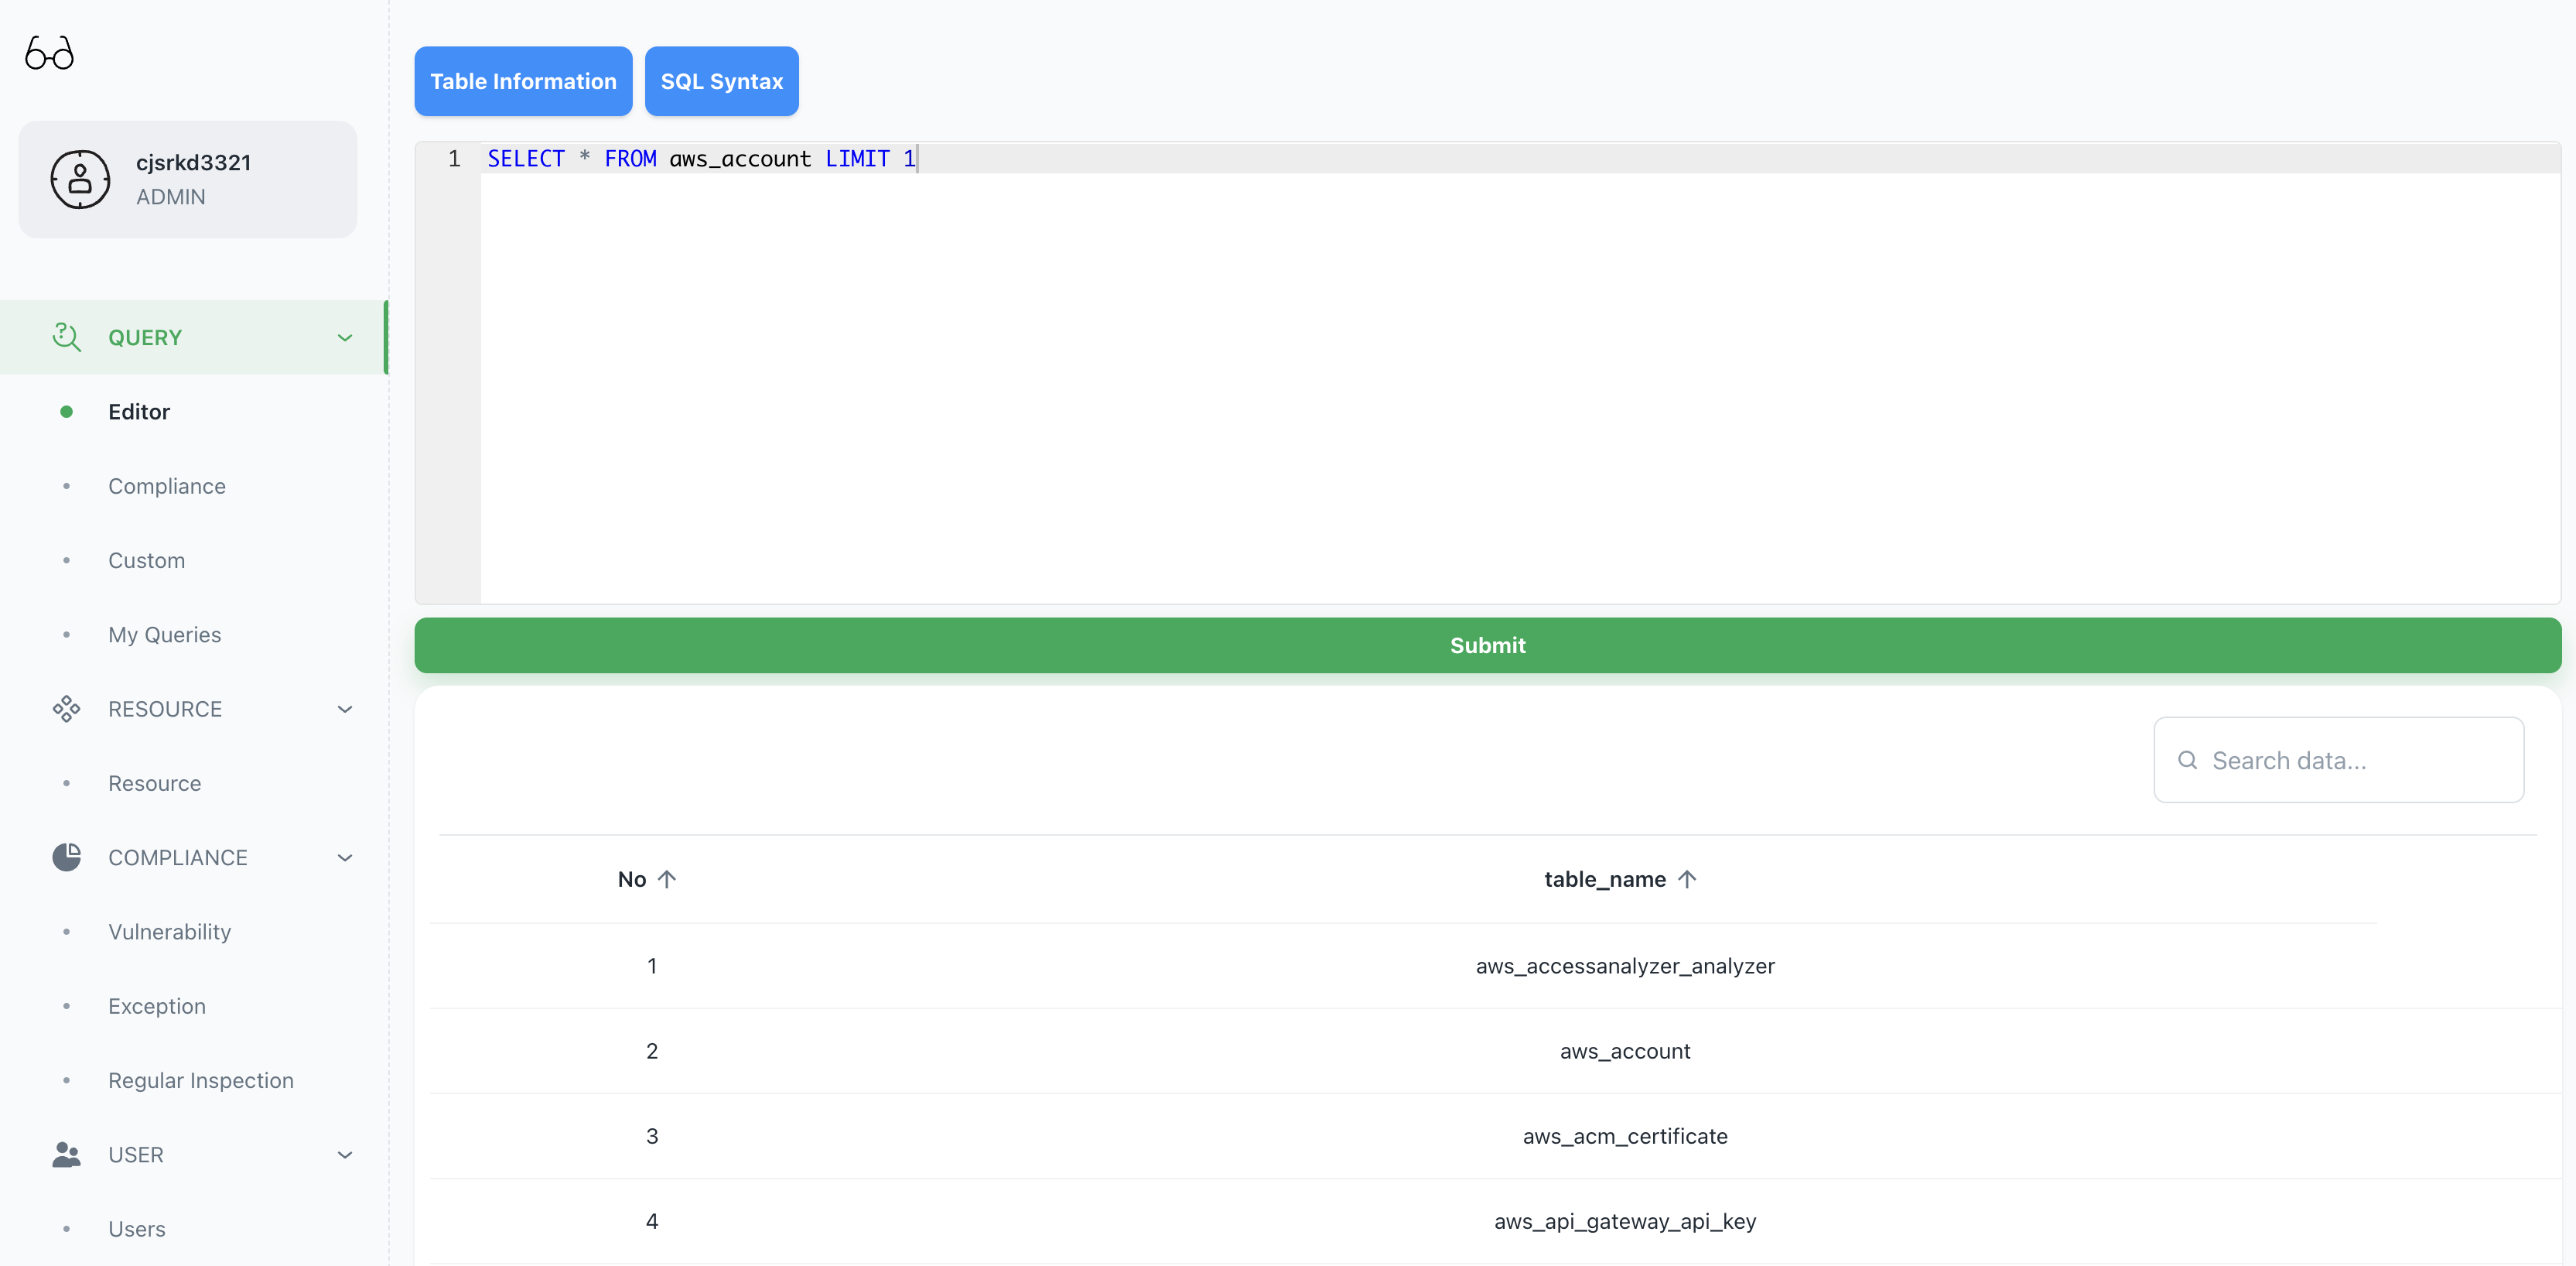Click the QUERY magnifier icon
Image resolution: width=2576 pixels, height=1266 pixels.
[x=66, y=337]
